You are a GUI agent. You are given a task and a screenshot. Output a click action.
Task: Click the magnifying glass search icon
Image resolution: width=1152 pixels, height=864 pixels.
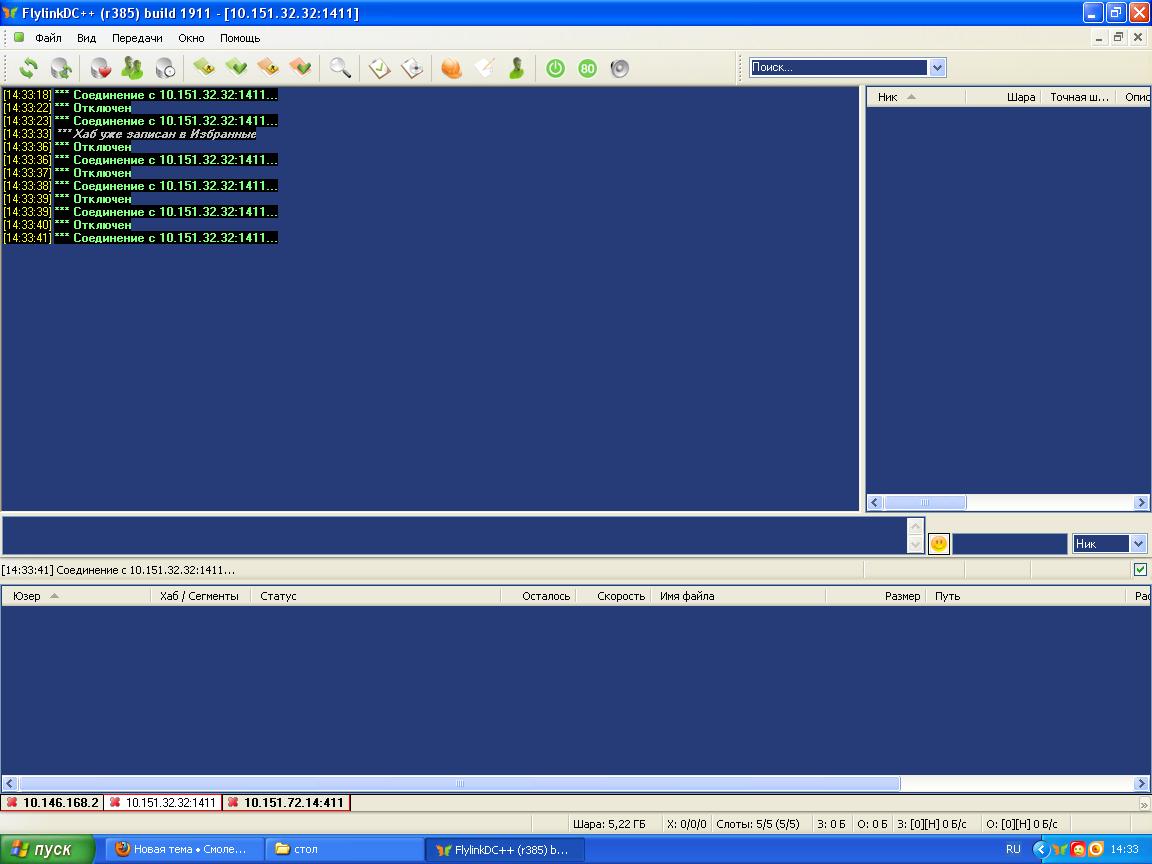pyautogui.click(x=340, y=68)
